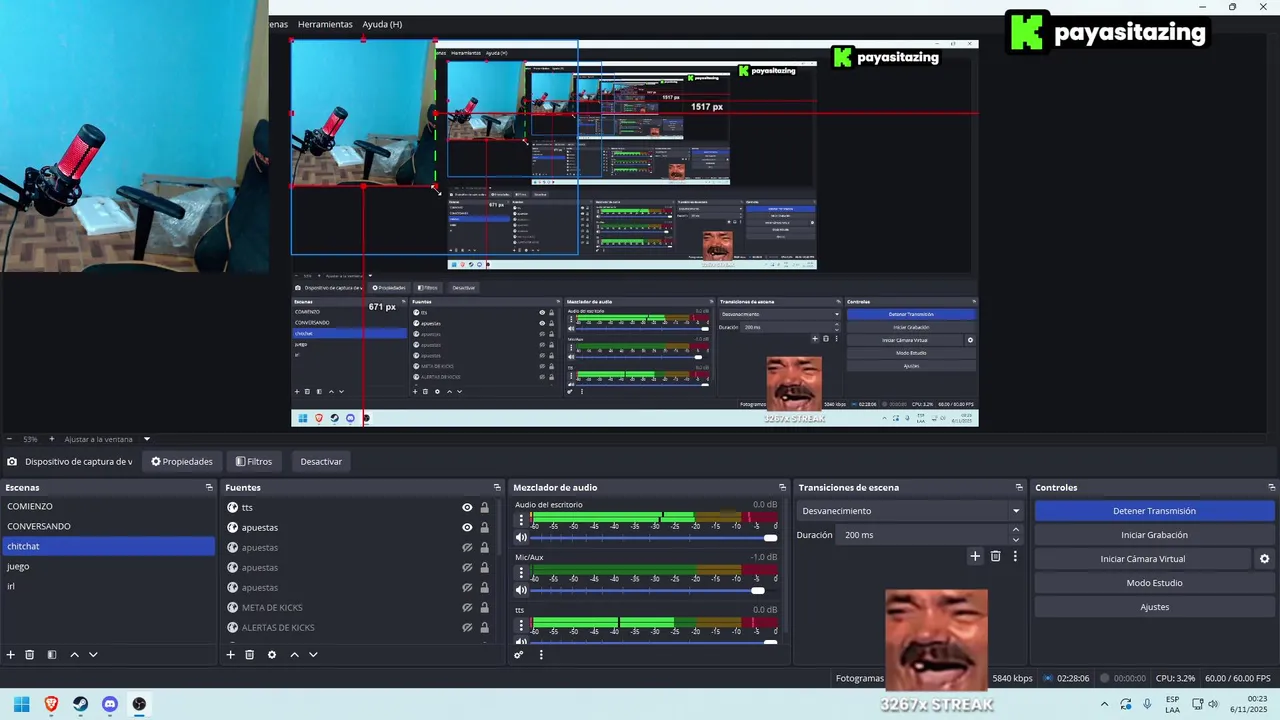The height and width of the screenshot is (720, 1280).
Task: Undock the Transiciones de escena panel
Action: click(1019, 488)
